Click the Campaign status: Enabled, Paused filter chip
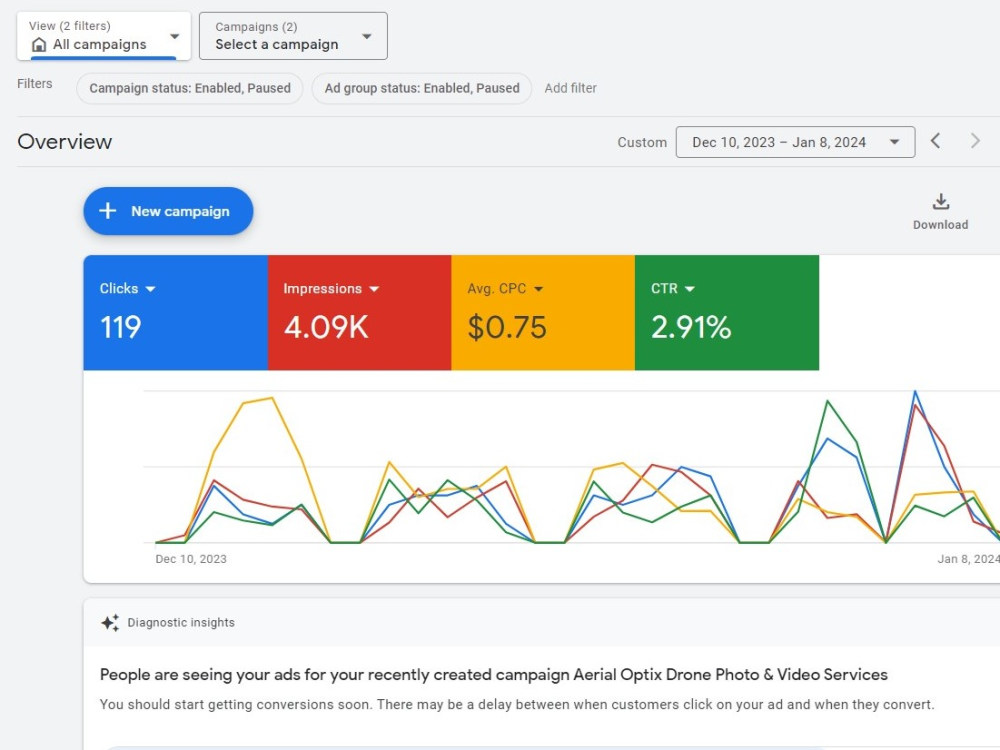Viewport: 1000px width, 750px height. (189, 88)
